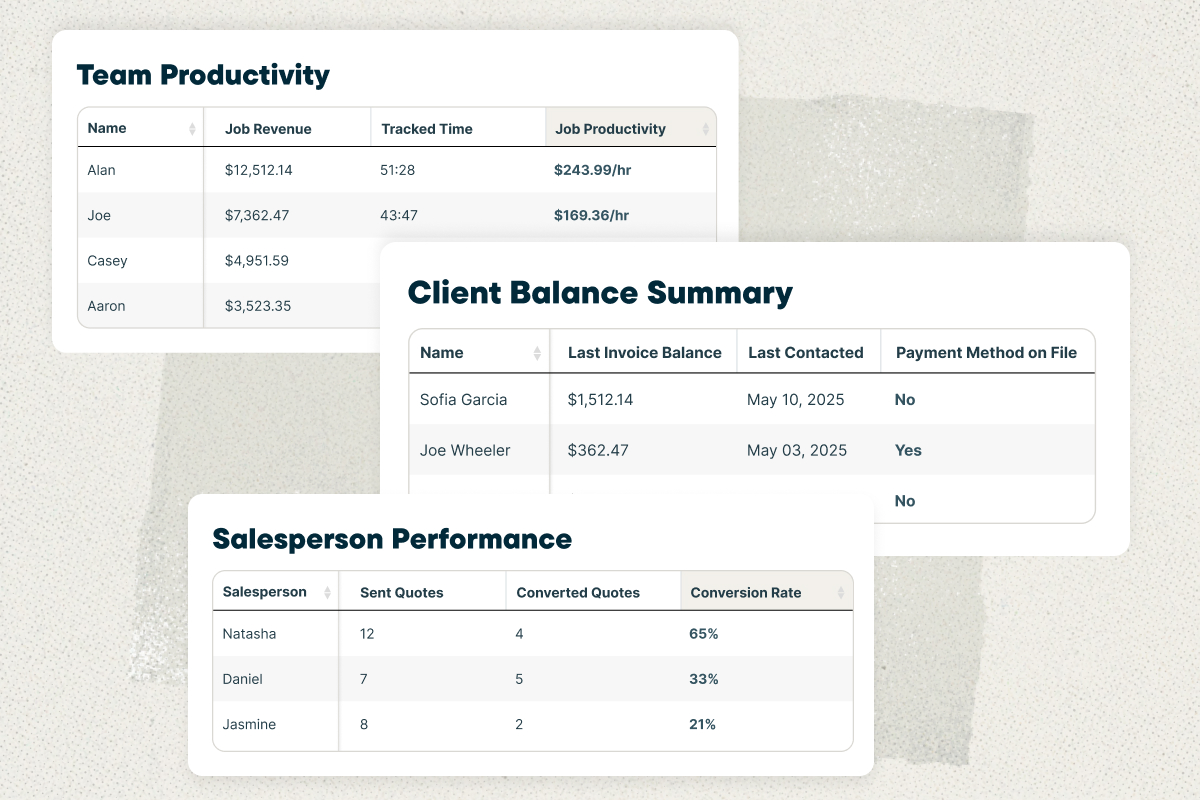Open client Sofia Garcia's record
This screenshot has height=800, width=1200.
(463, 400)
